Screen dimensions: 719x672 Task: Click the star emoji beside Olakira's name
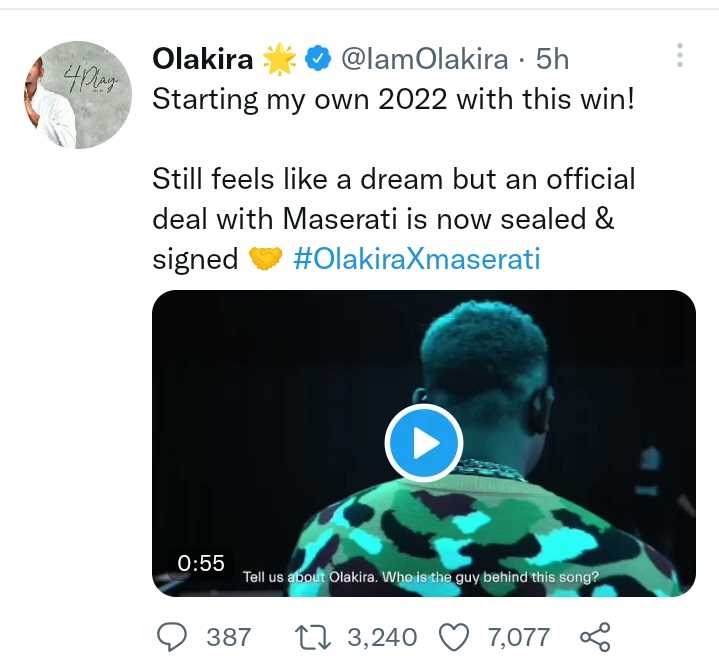(278, 60)
